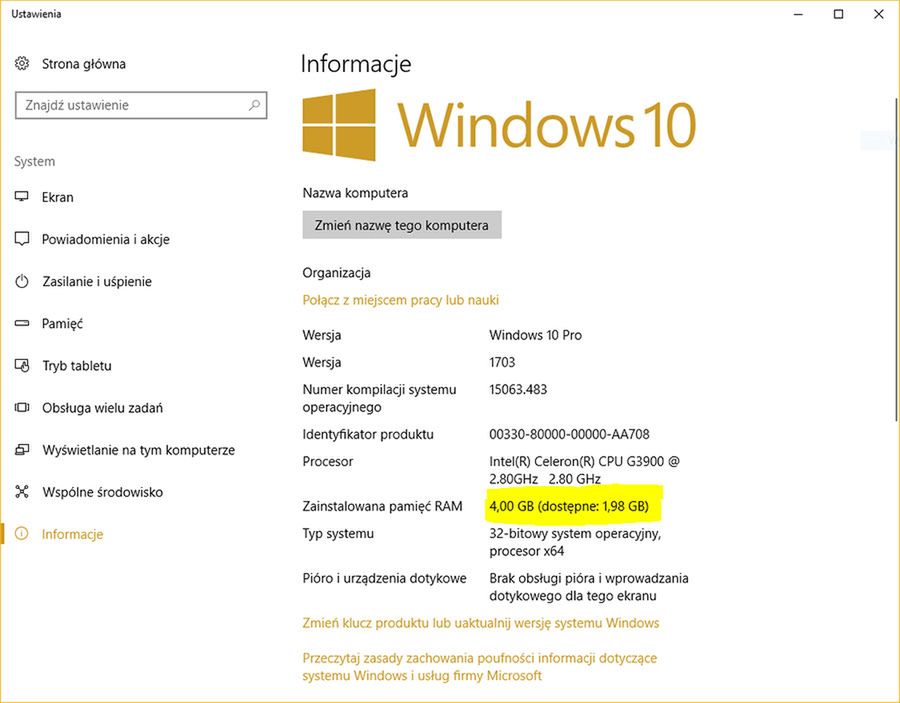Click the Typ systemu label

[x=338, y=534]
